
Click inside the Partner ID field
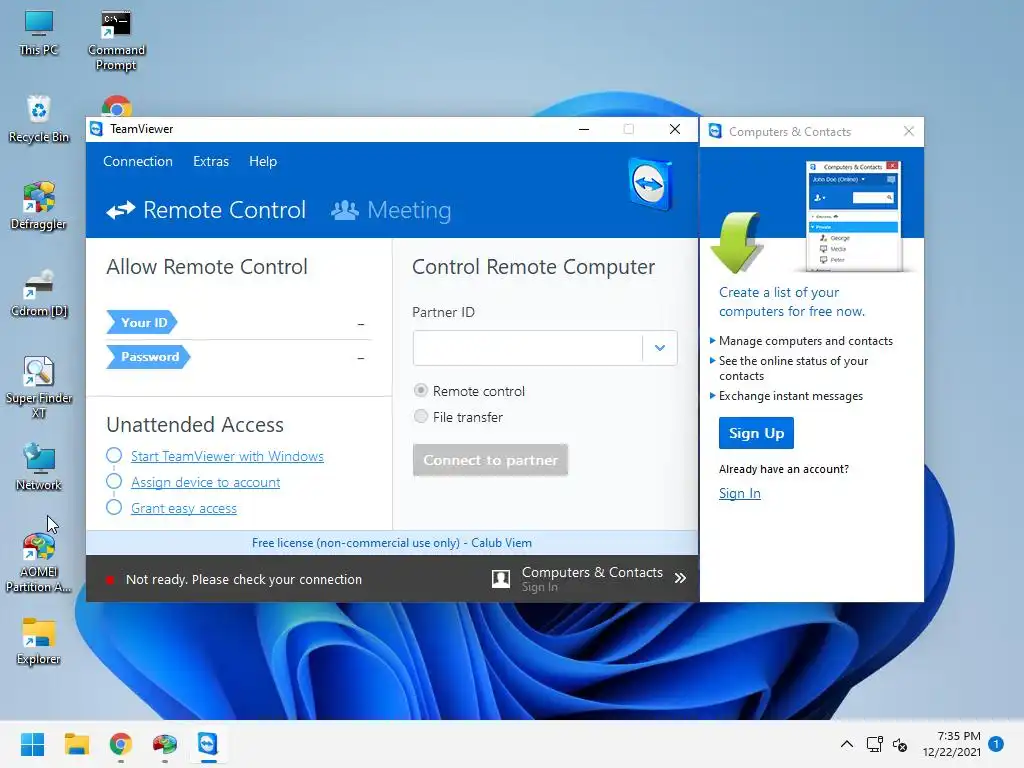click(x=528, y=348)
